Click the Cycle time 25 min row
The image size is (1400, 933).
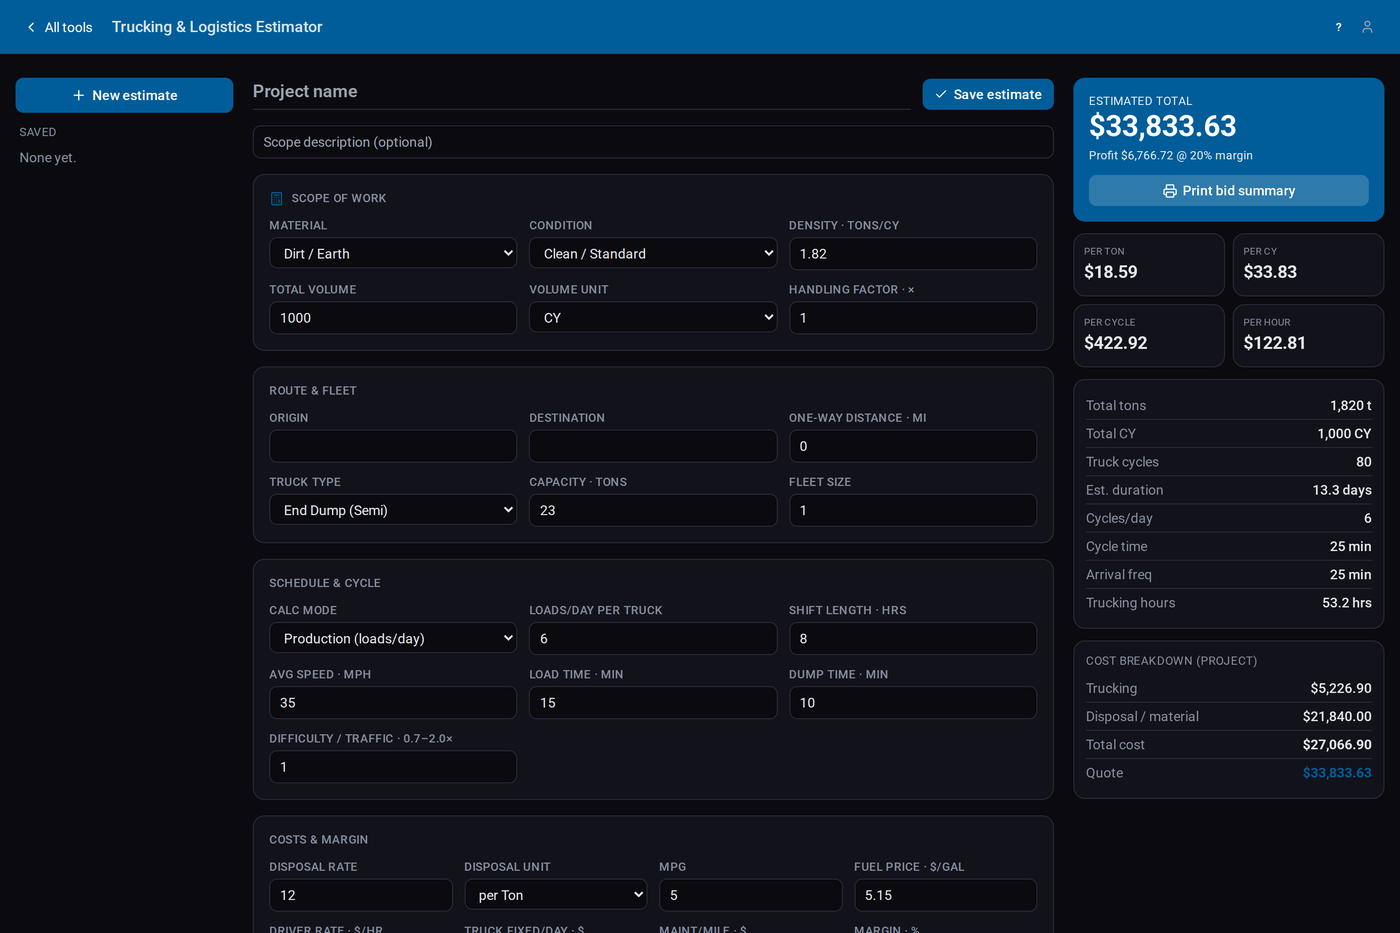1228,547
